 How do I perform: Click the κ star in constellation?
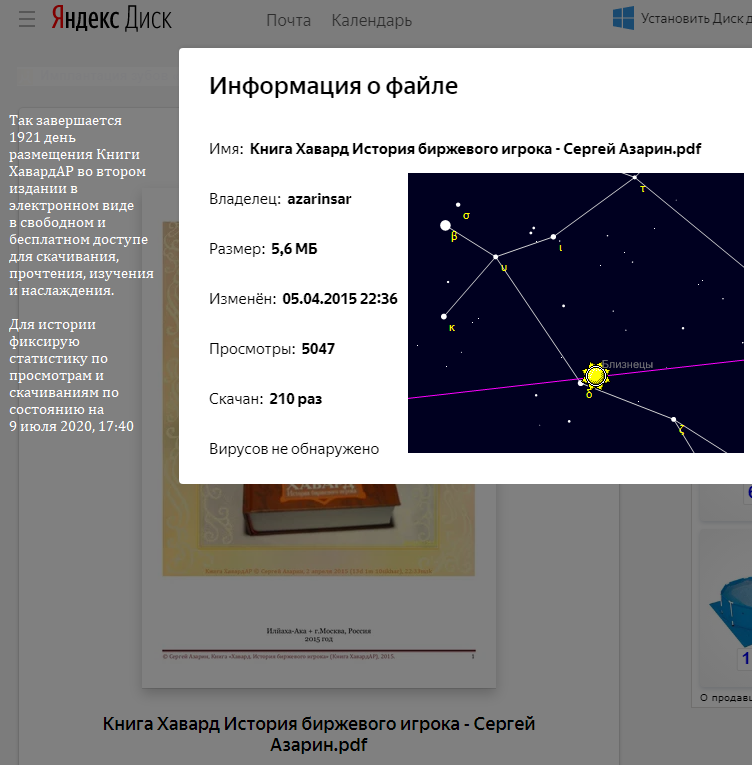point(443,317)
